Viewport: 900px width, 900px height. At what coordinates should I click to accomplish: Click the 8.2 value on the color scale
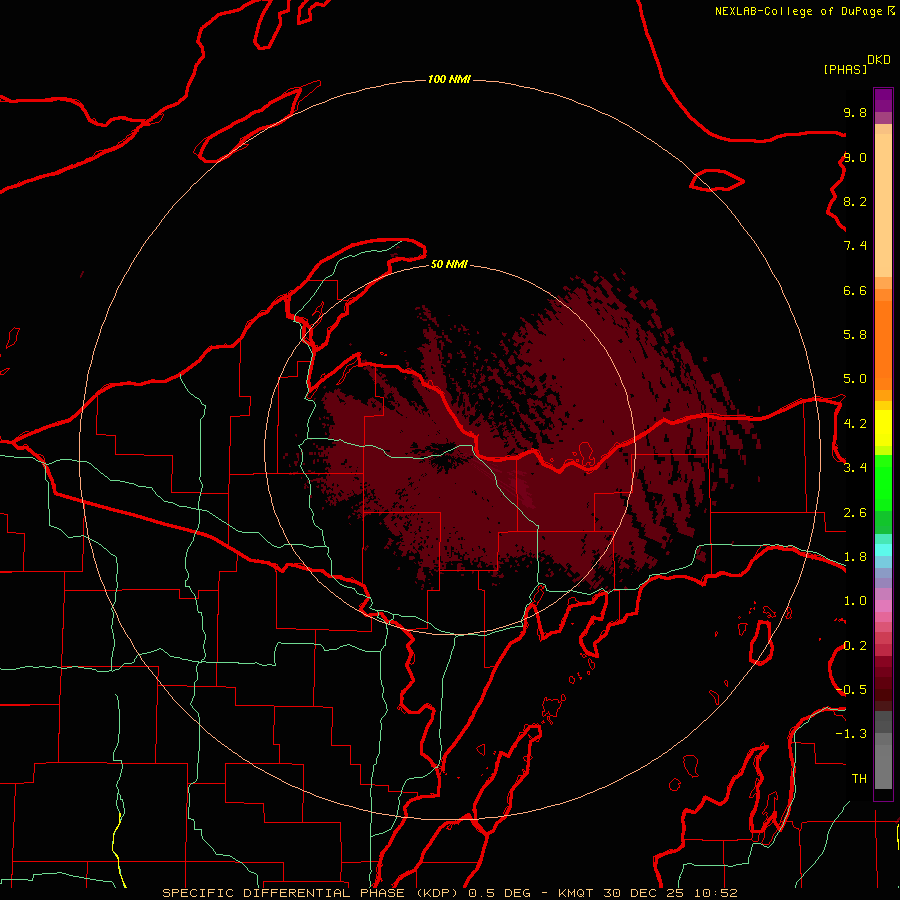855,201
